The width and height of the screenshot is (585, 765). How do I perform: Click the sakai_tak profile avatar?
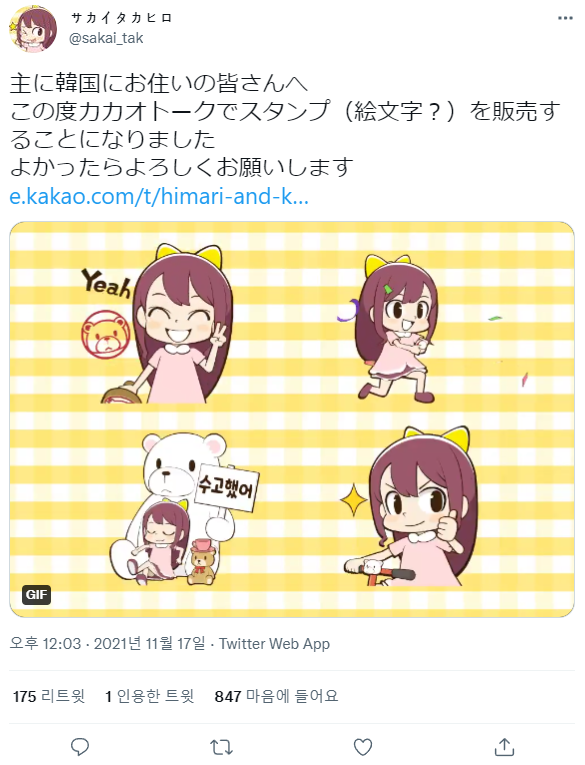tap(33, 29)
